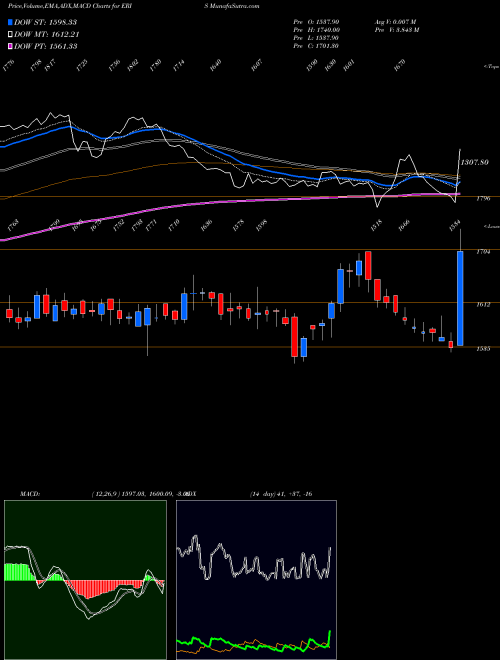500x660 pixels.
Task: Click the ADX (14 day) values text
Action: tap(281, 494)
